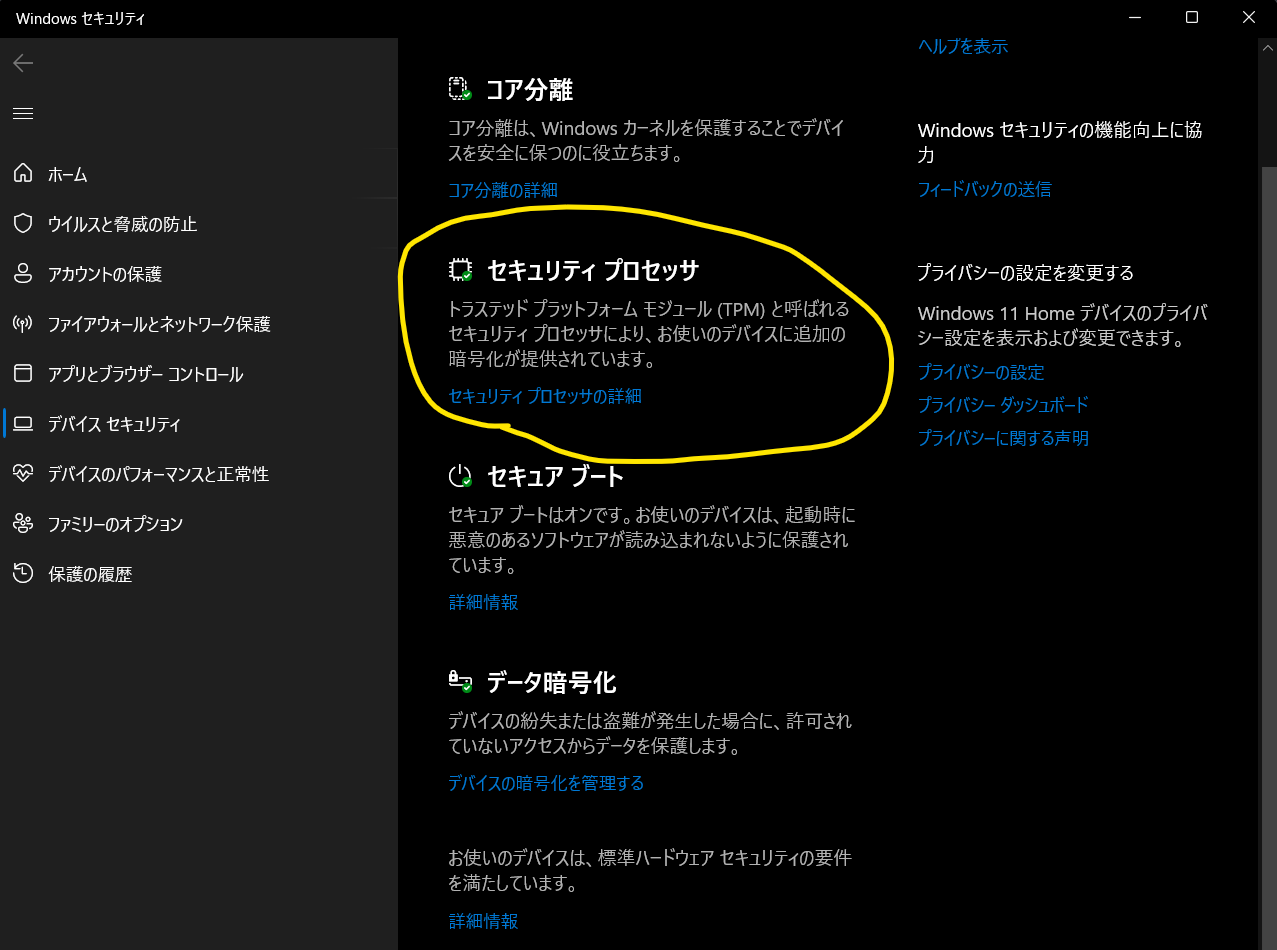Open セキュリティ プロセッサの詳細 link
This screenshot has width=1277, height=950.
545,396
